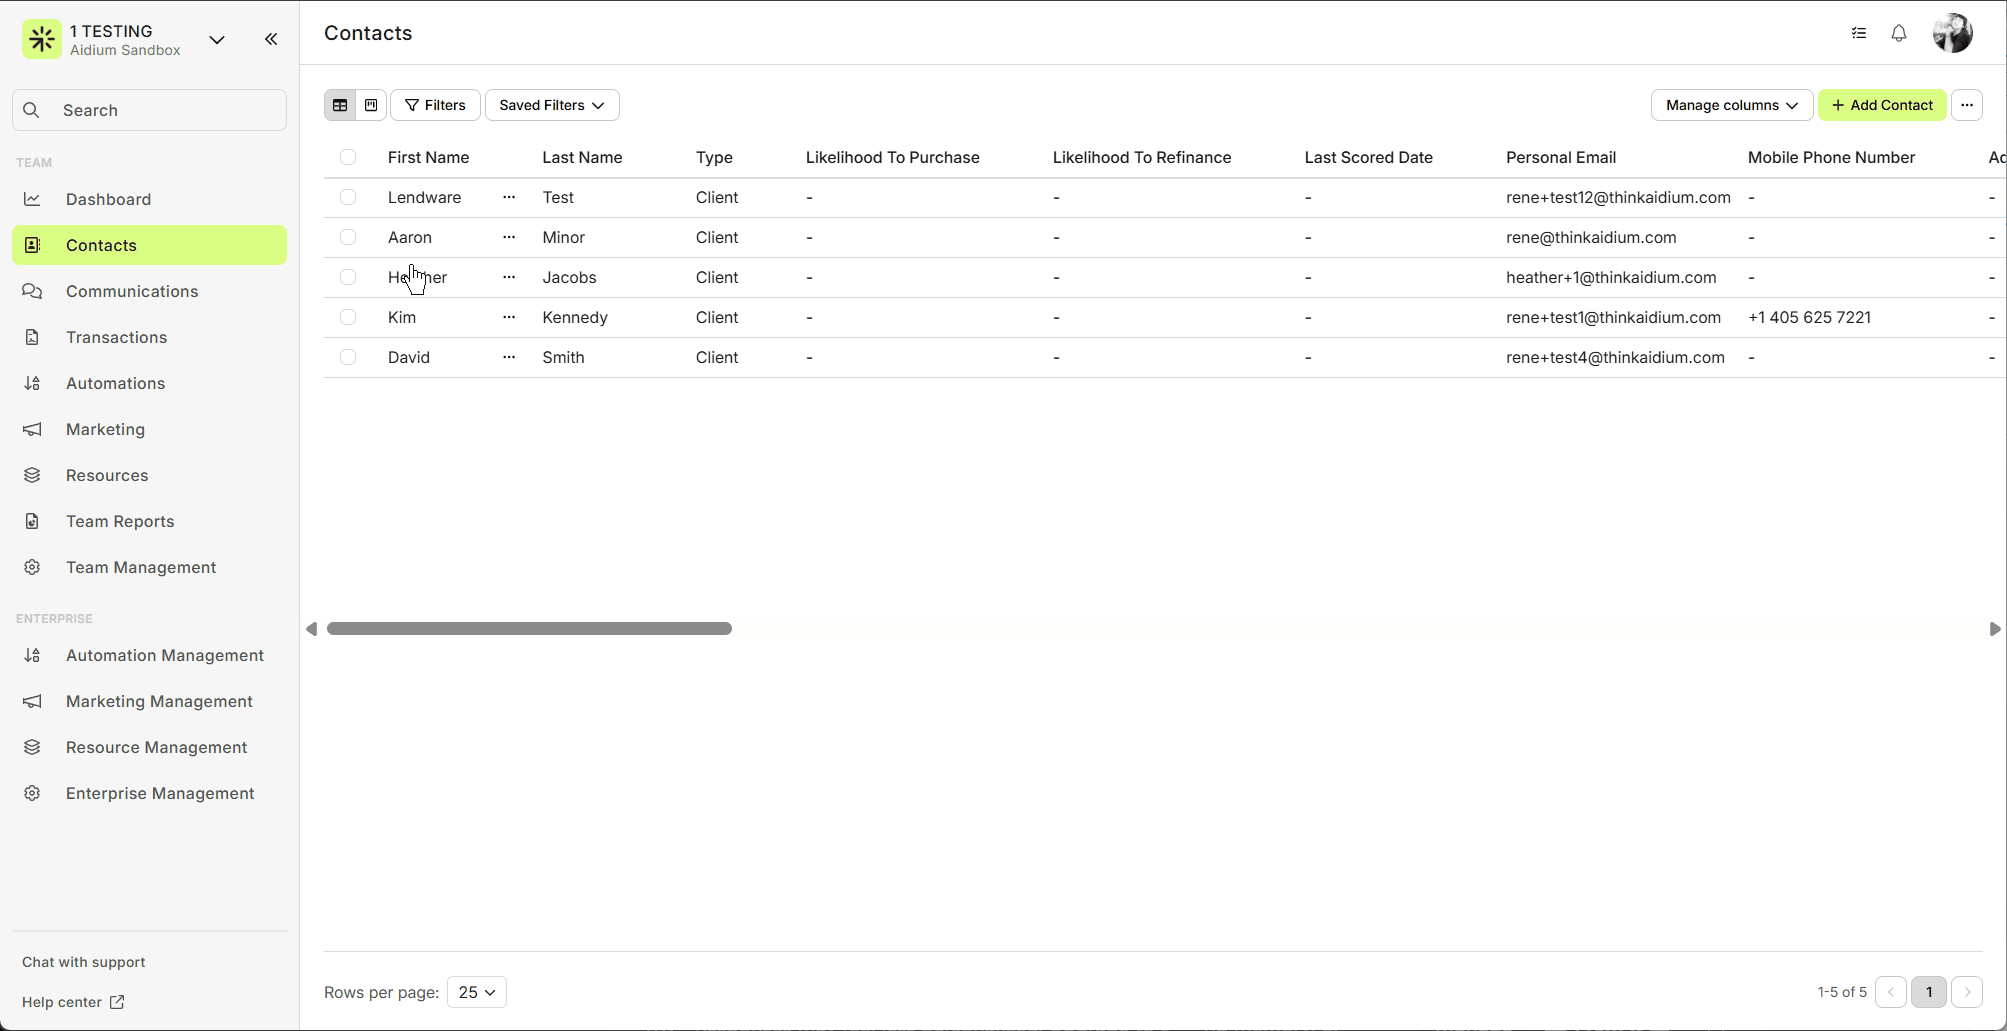This screenshot has height=1031, width=2007.
Task: Switch to table view layout icon
Action: coord(340,105)
